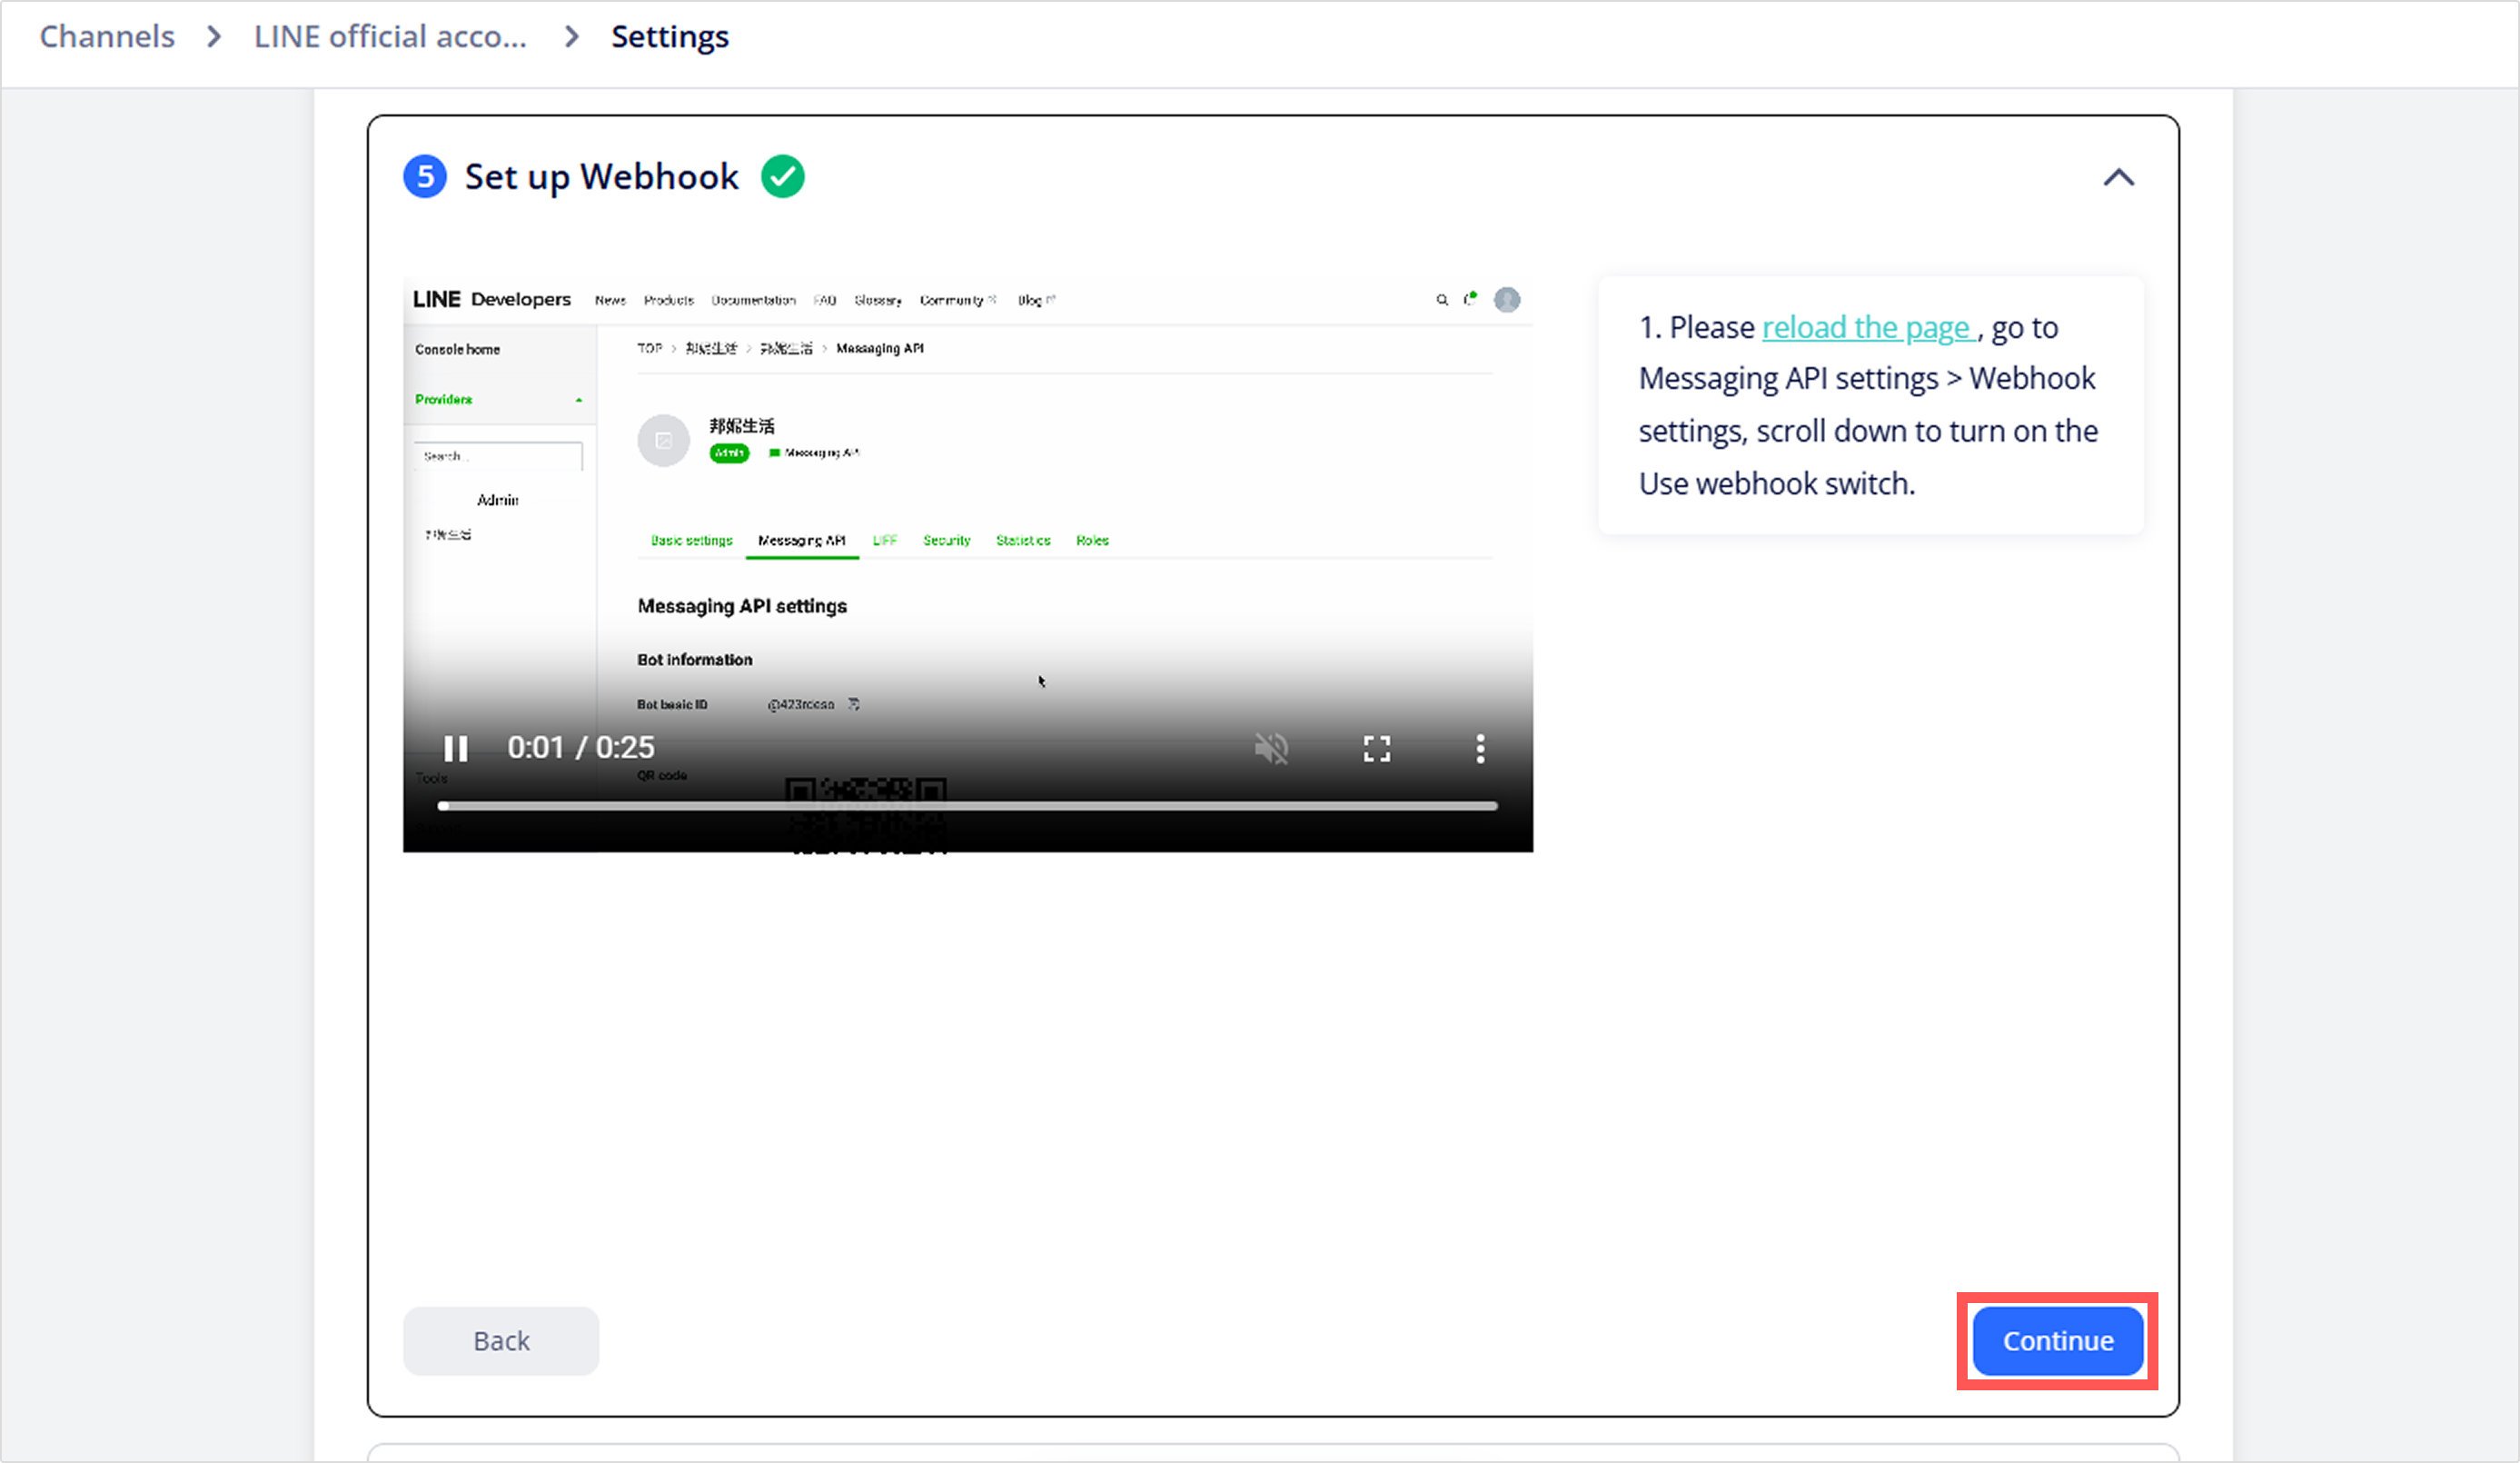Click the Roles tab in video
This screenshot has width=2520, height=1463.
pyautogui.click(x=1092, y=540)
